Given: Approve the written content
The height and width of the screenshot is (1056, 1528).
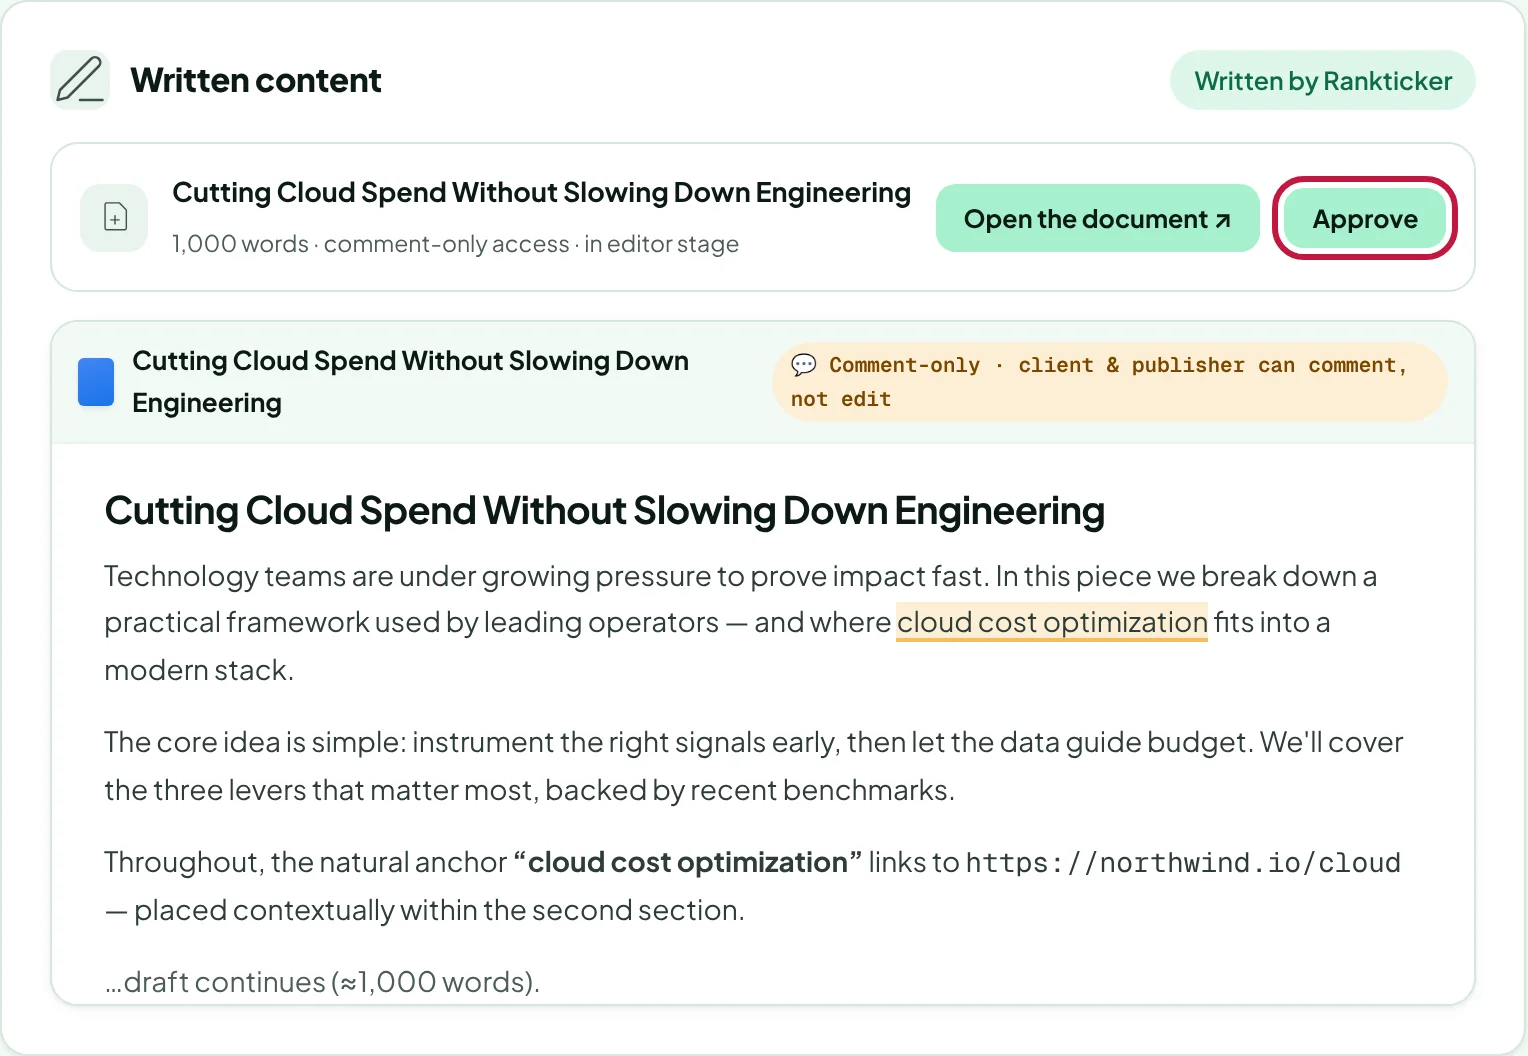Looking at the screenshot, I should click(1365, 218).
